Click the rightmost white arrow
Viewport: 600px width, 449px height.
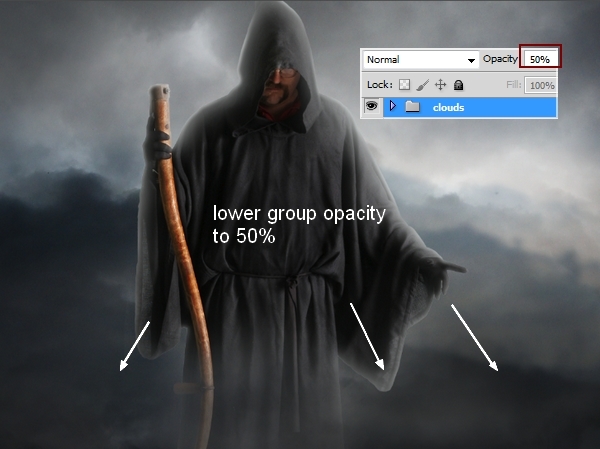coord(475,338)
